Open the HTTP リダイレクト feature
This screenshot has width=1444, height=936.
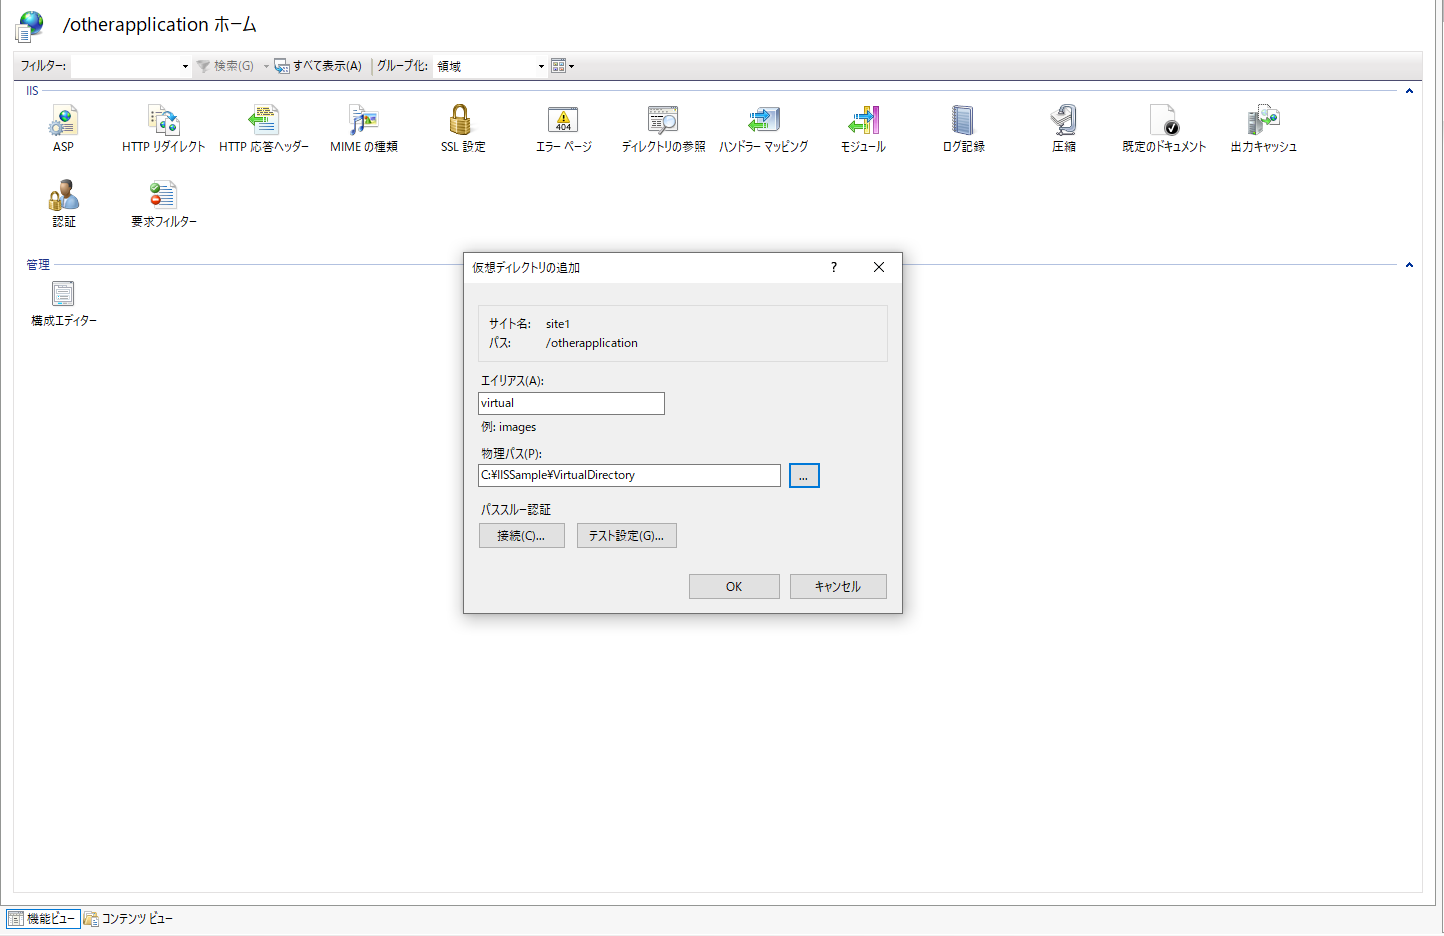click(x=163, y=129)
